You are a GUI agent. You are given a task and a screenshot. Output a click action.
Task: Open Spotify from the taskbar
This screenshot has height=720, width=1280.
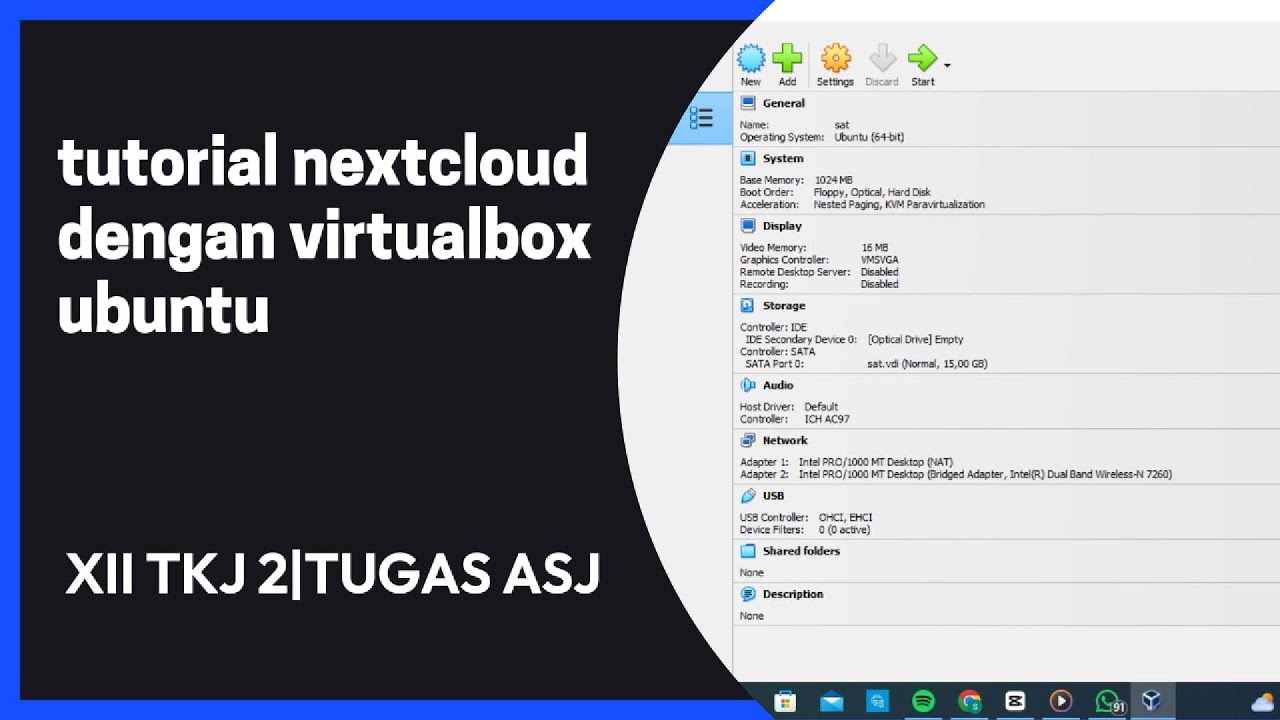tap(923, 702)
